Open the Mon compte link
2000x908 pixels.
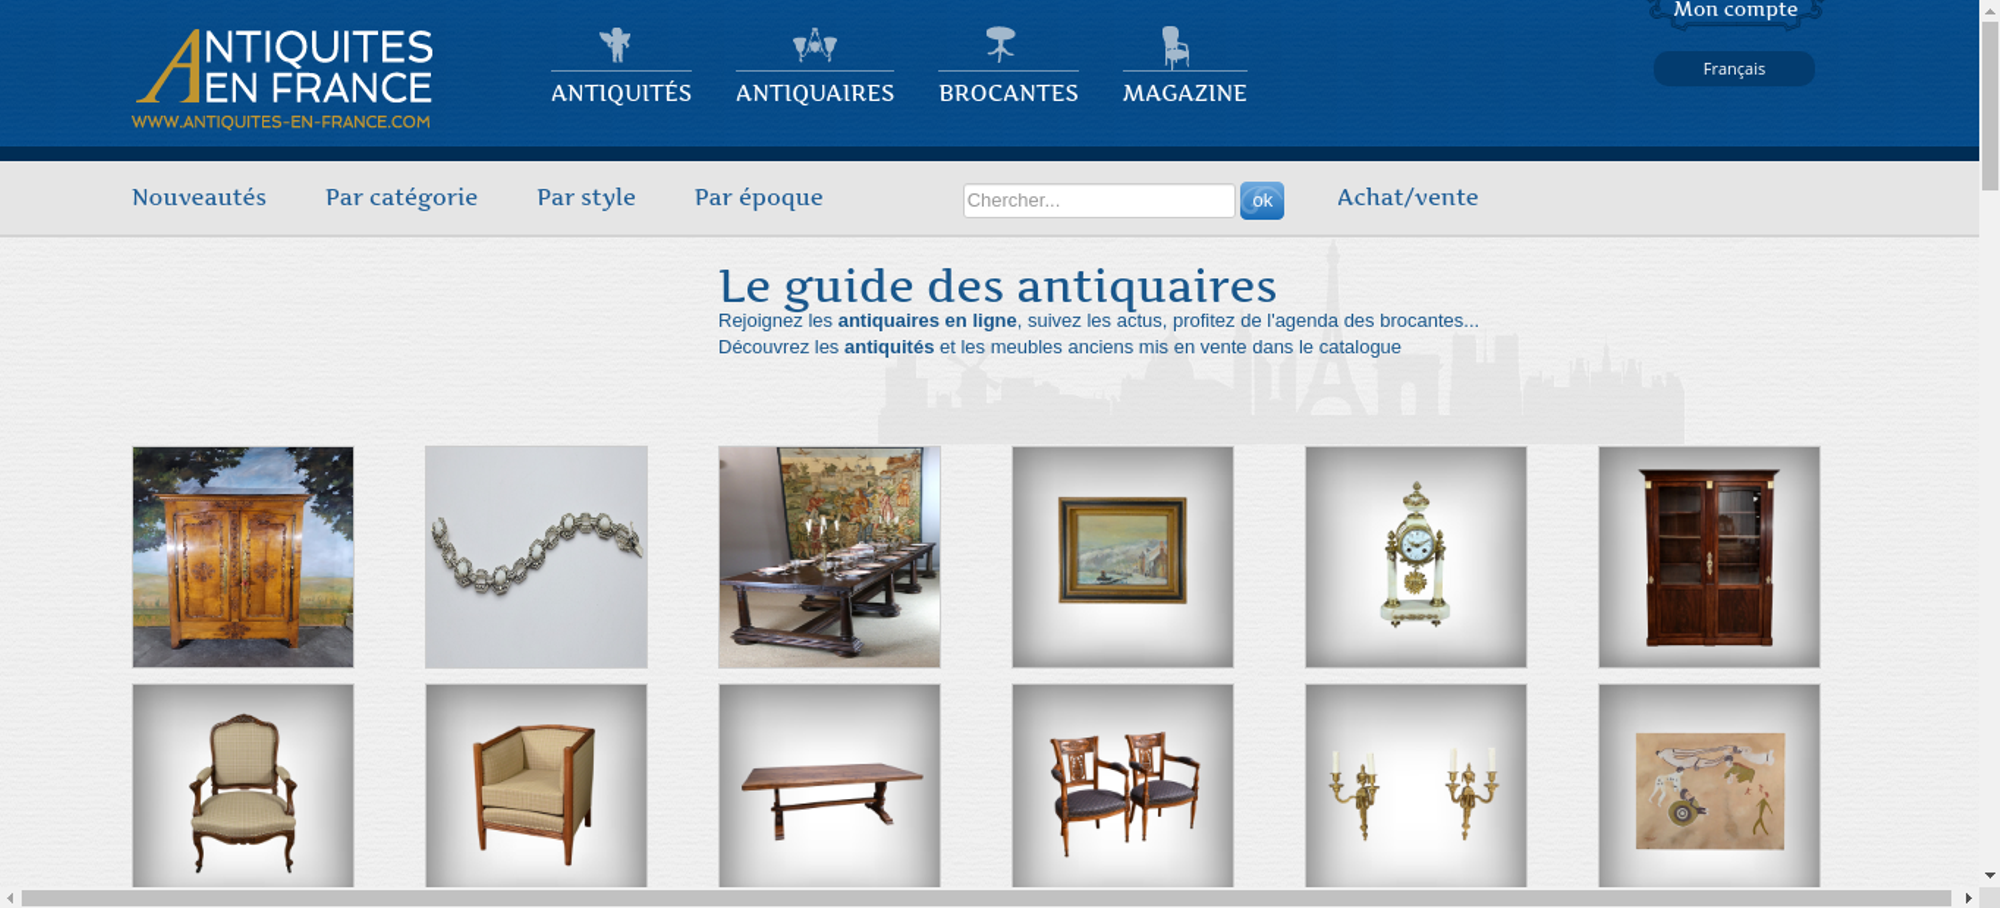pyautogui.click(x=1735, y=10)
